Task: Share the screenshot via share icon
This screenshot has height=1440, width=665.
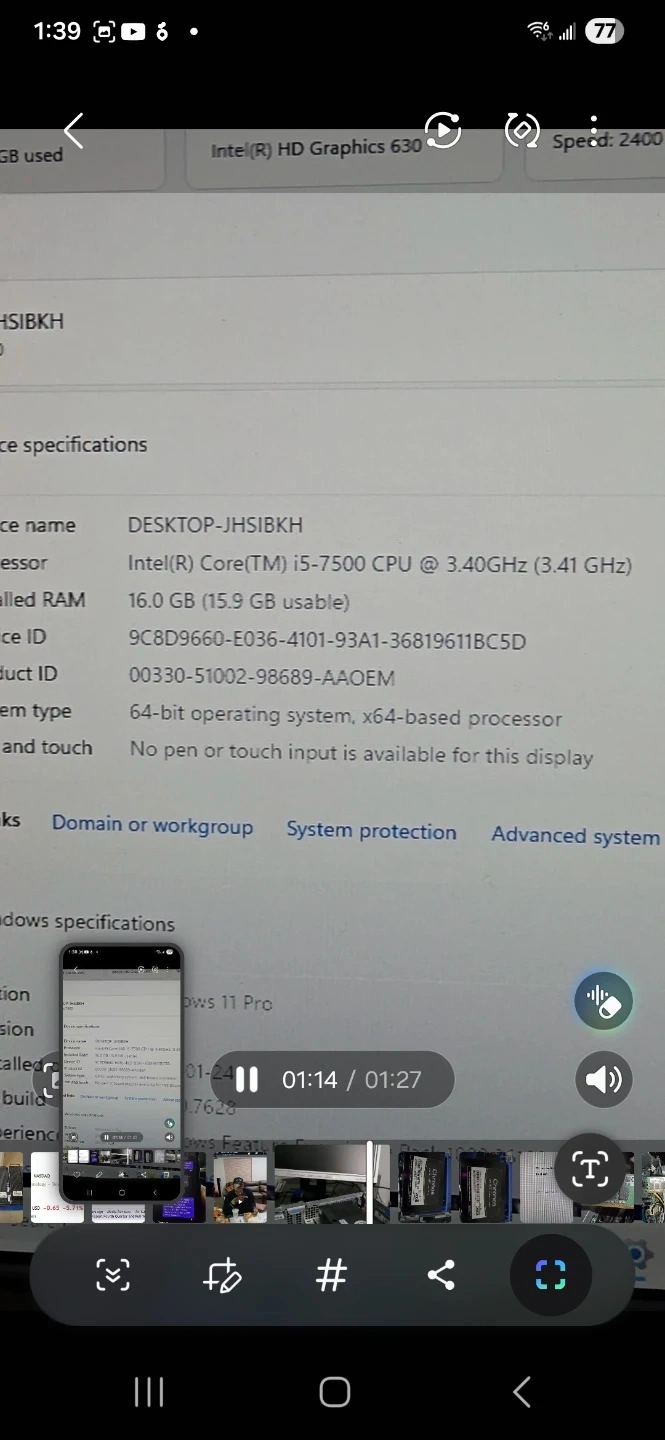Action: [x=441, y=1275]
